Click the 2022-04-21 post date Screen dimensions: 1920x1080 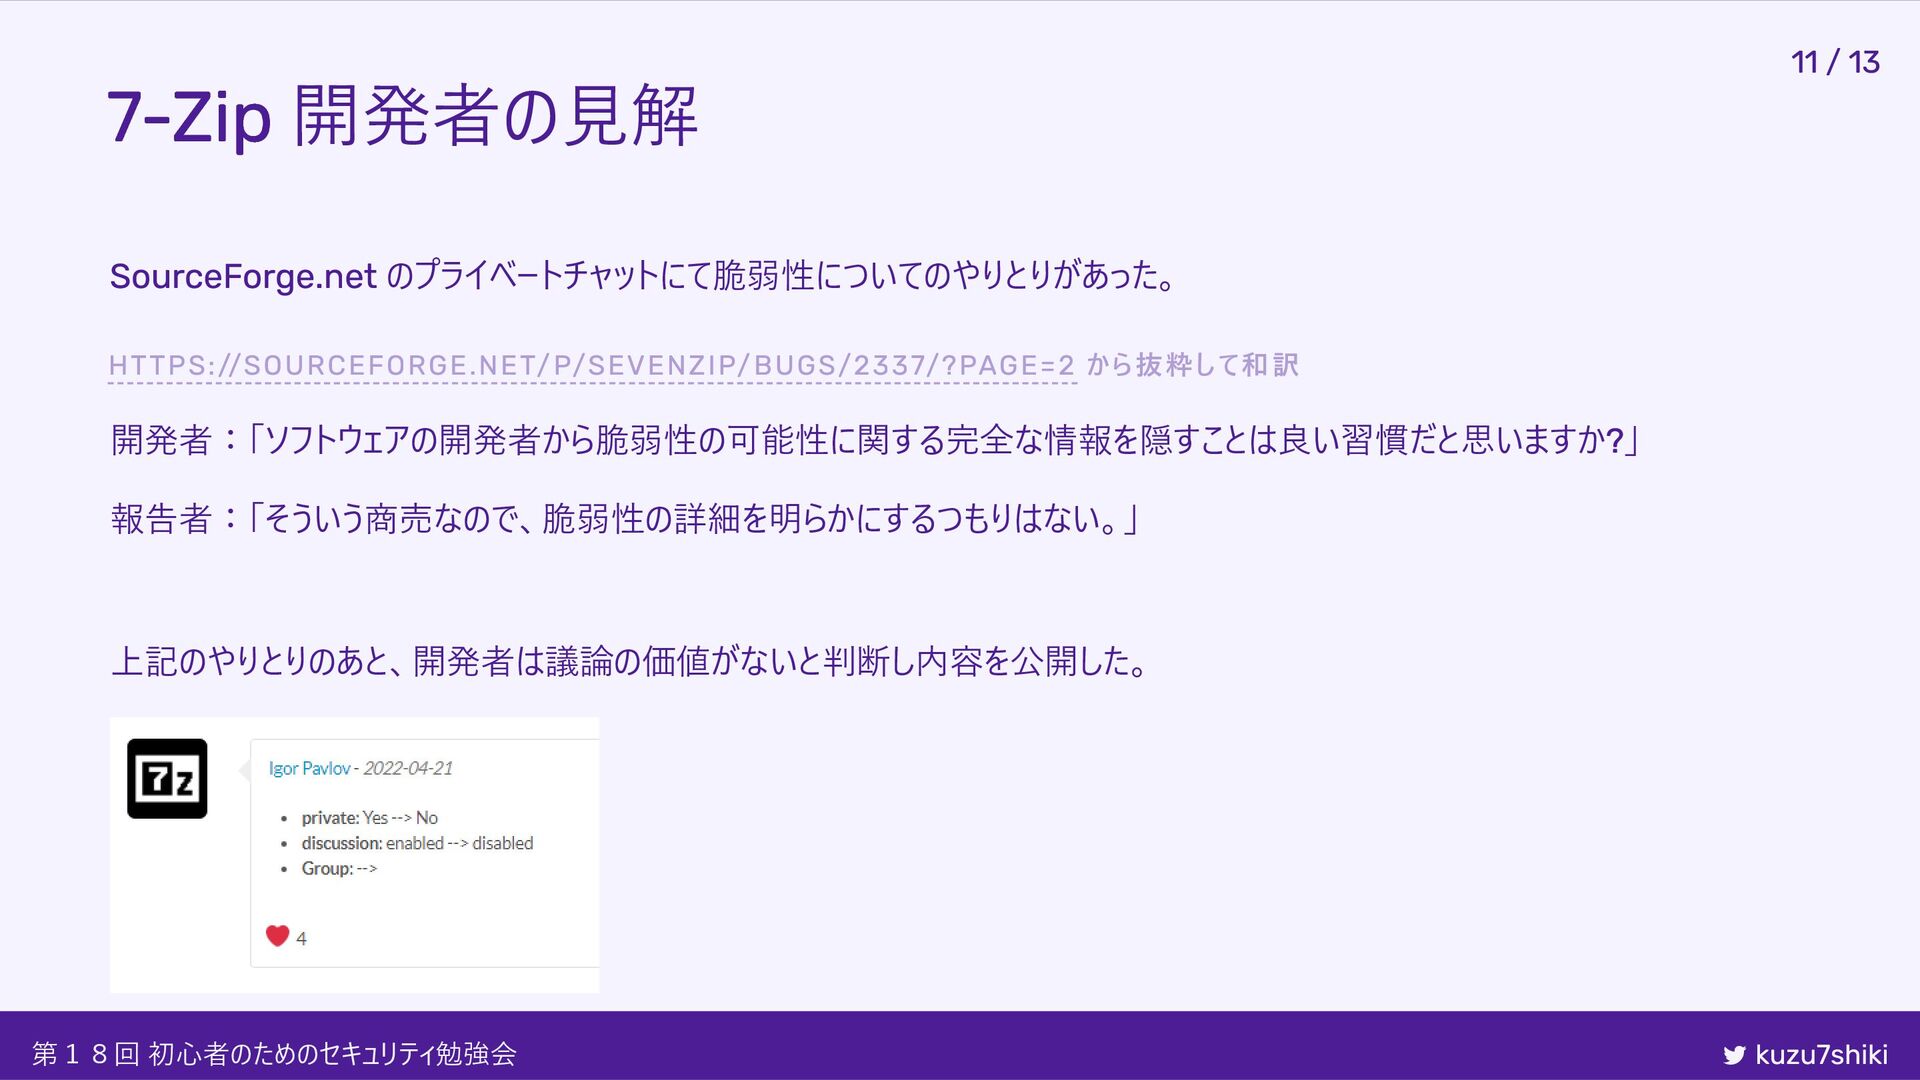pyautogui.click(x=408, y=768)
